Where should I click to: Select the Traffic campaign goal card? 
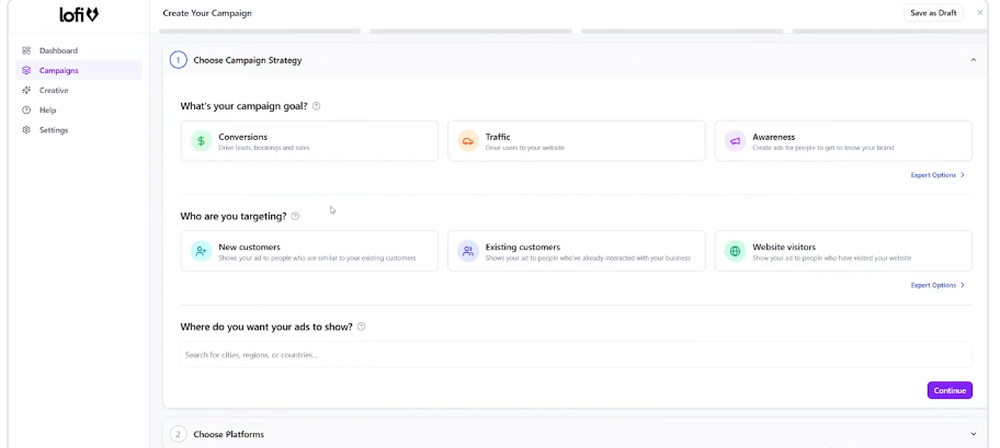tap(576, 141)
